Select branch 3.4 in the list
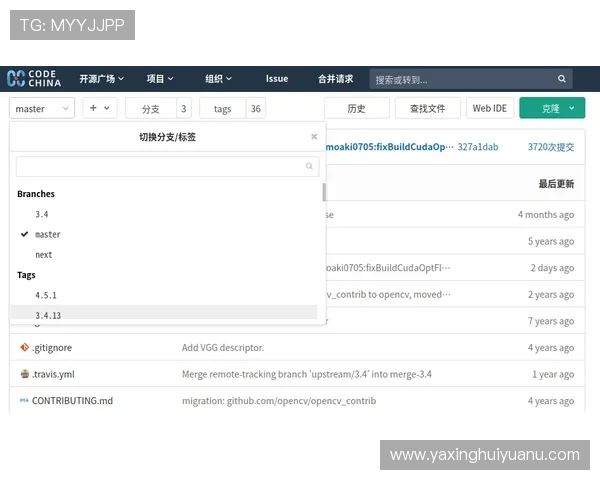 pos(42,214)
